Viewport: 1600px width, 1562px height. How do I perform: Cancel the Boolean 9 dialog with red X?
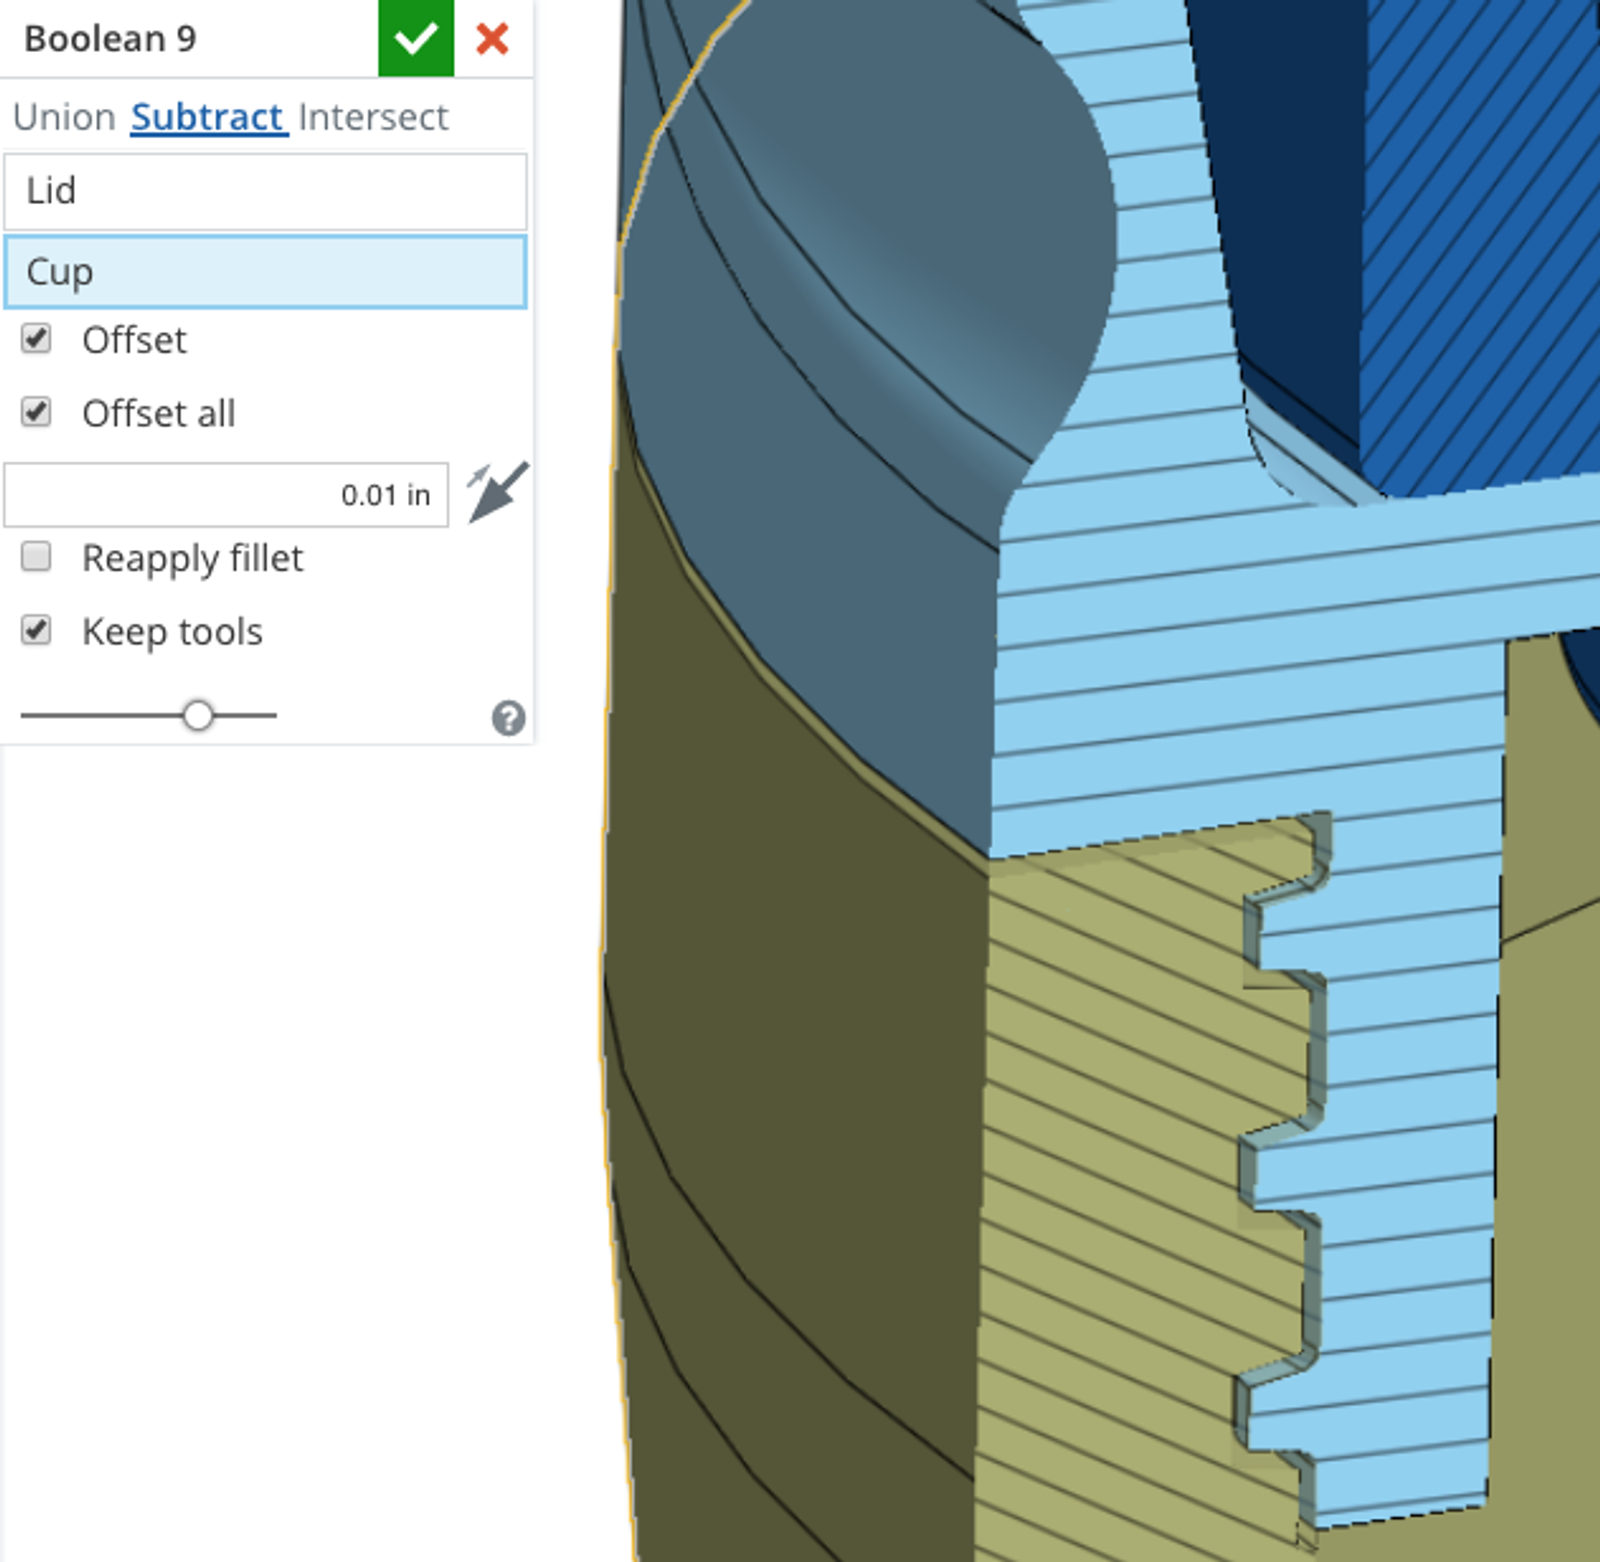[492, 38]
